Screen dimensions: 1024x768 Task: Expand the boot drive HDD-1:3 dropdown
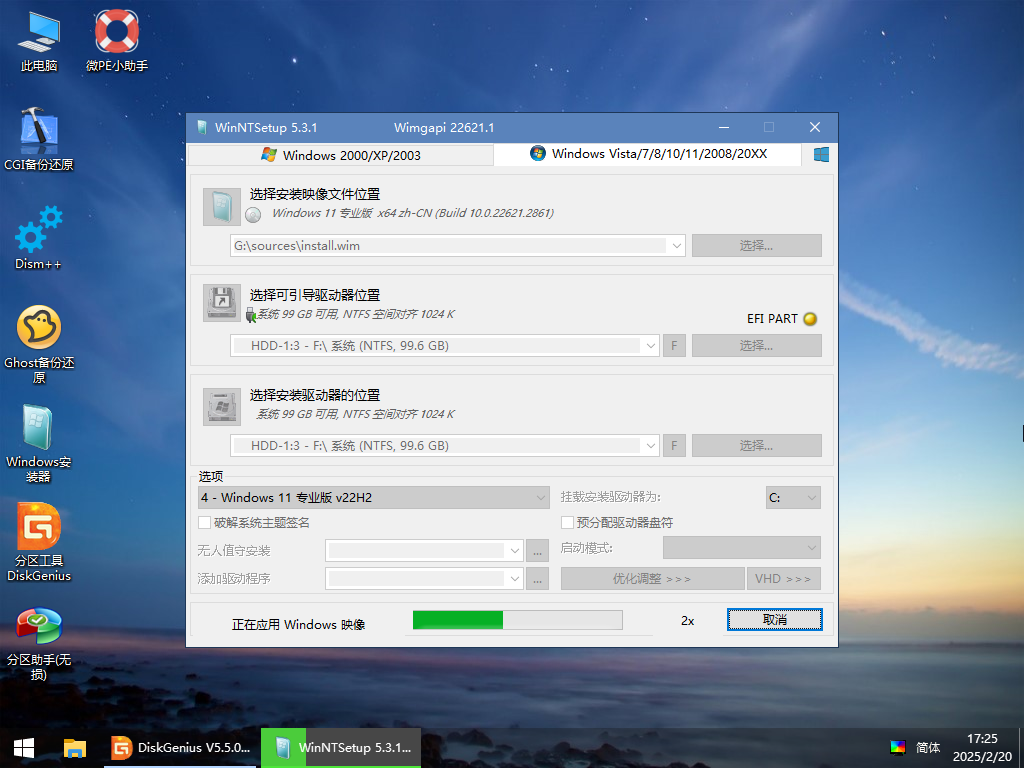coord(650,345)
